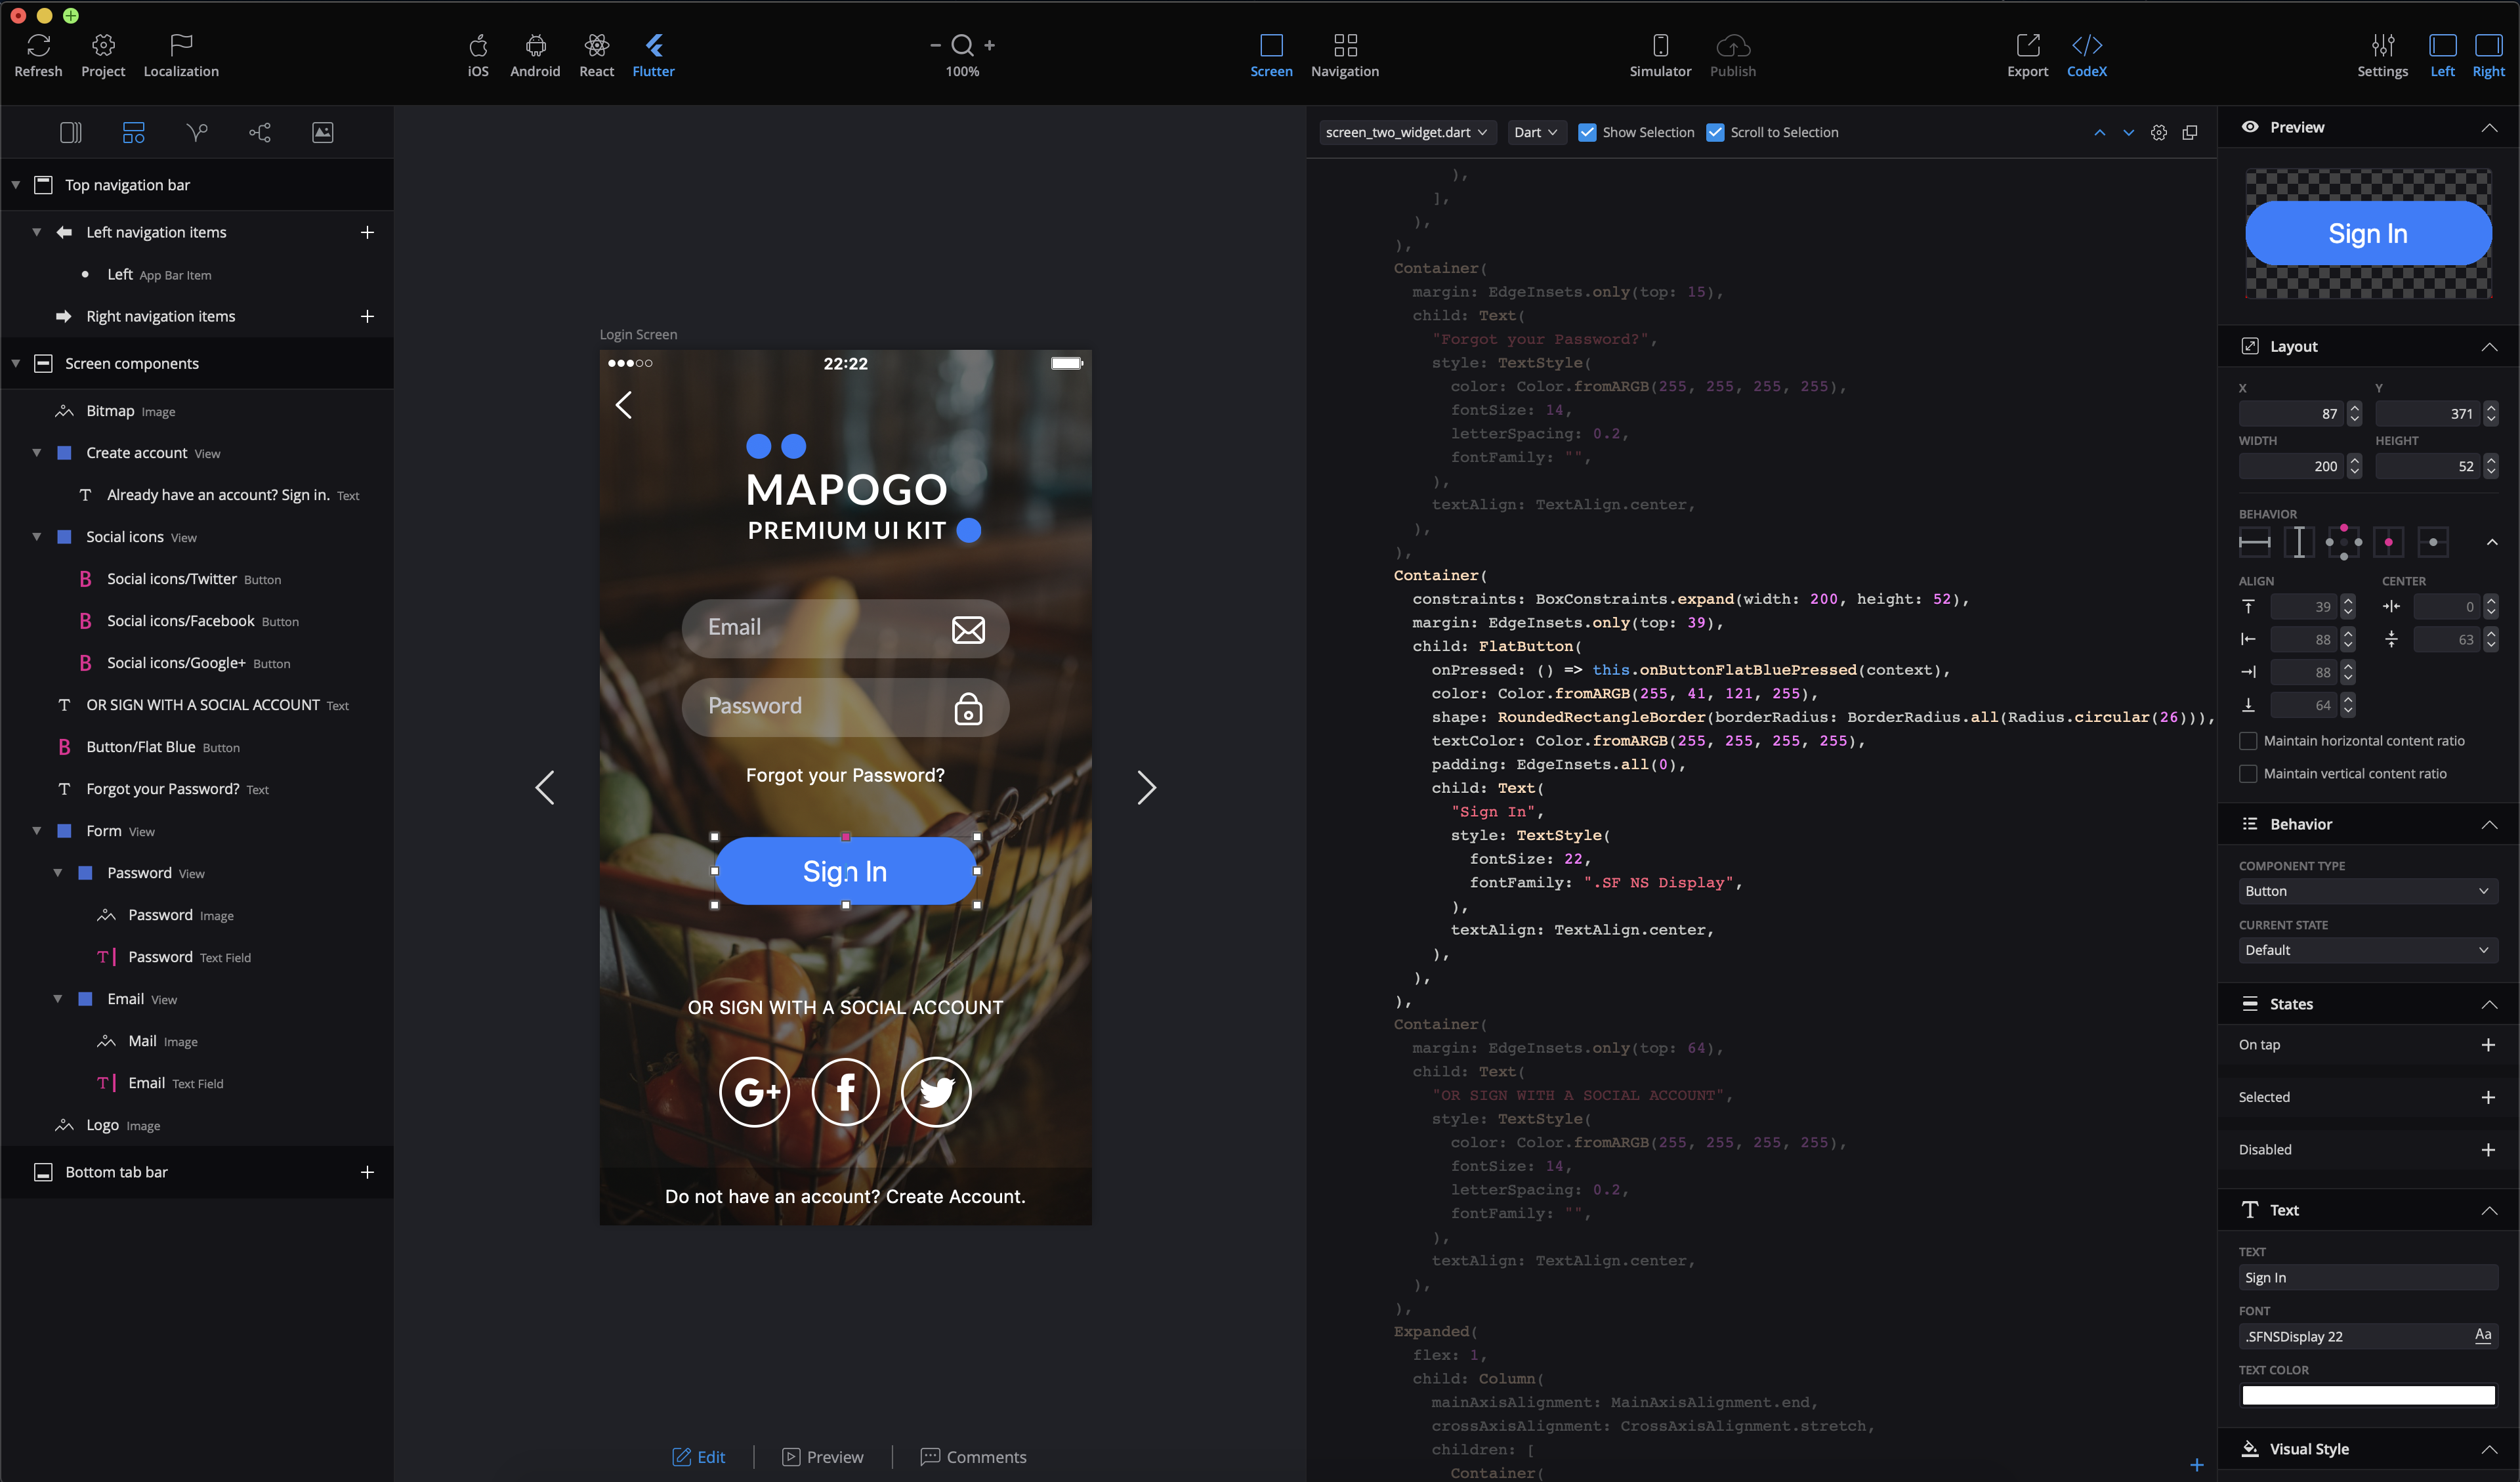Click the Refresh icon in toolbar
The image size is (2520, 1482).
click(38, 45)
